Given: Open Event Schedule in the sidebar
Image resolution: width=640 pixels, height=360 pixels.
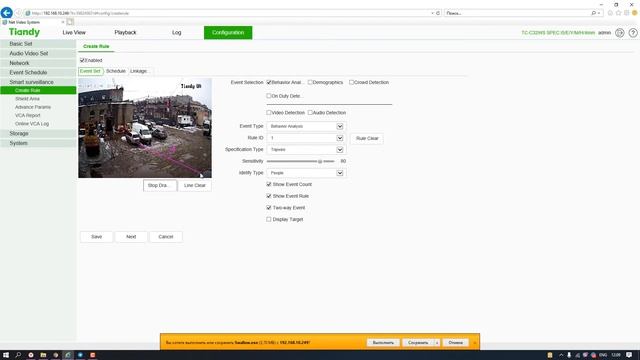Looking at the screenshot, I should (38, 72).
